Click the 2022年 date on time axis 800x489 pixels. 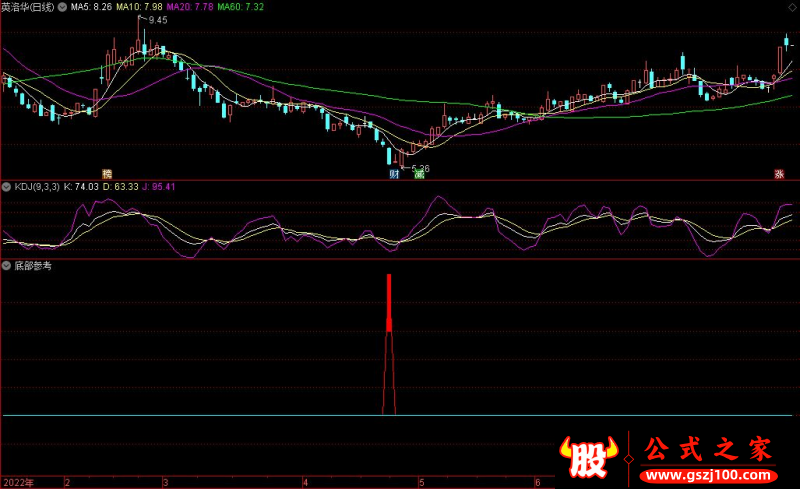coord(19,482)
